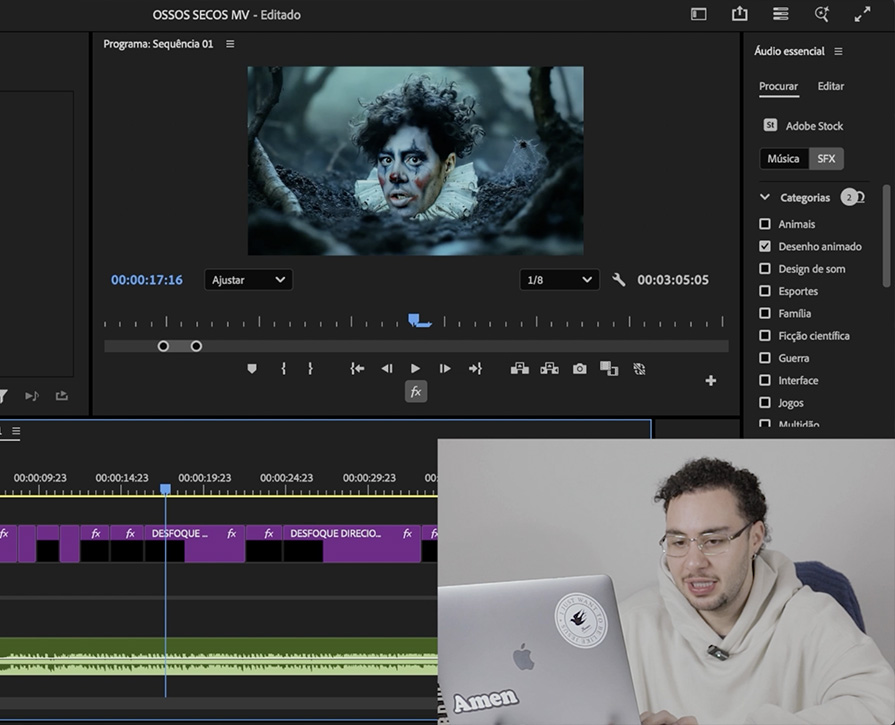
Task: Check the Animais category
Action: pos(765,224)
